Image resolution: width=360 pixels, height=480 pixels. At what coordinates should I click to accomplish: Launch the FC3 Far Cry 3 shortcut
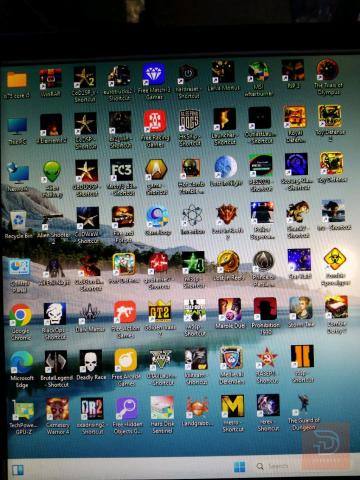tap(121, 170)
